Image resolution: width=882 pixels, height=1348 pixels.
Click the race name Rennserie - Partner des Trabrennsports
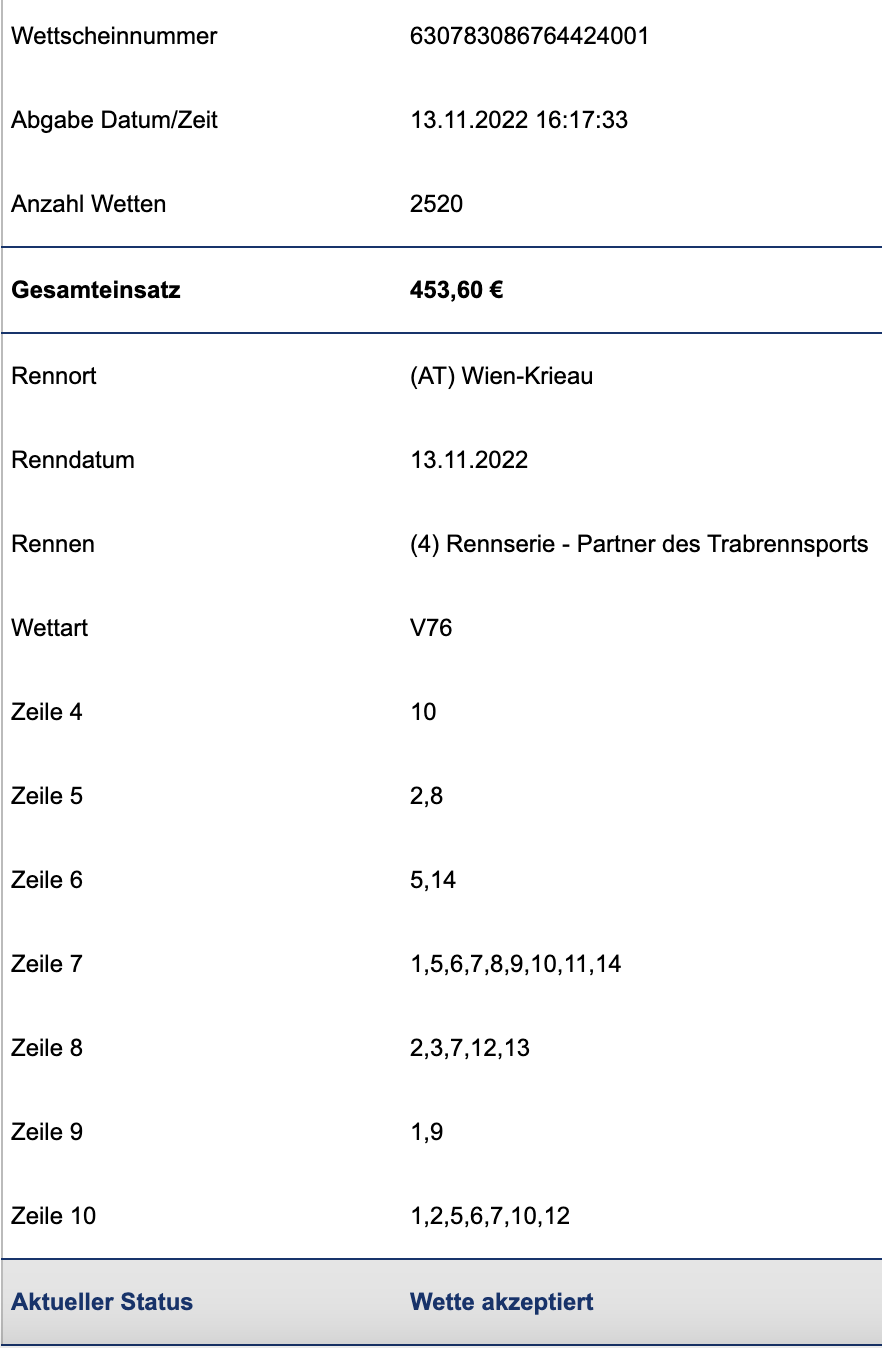coord(657,544)
